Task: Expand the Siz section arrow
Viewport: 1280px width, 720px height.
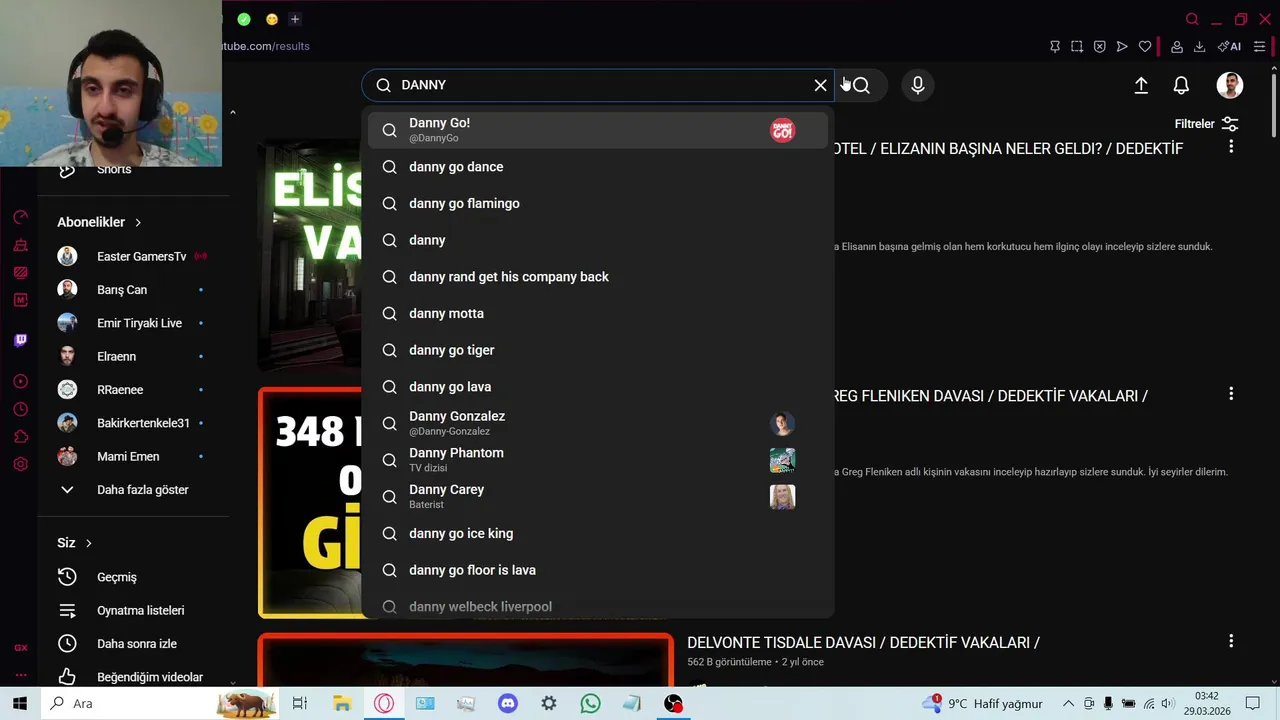Action: click(89, 543)
